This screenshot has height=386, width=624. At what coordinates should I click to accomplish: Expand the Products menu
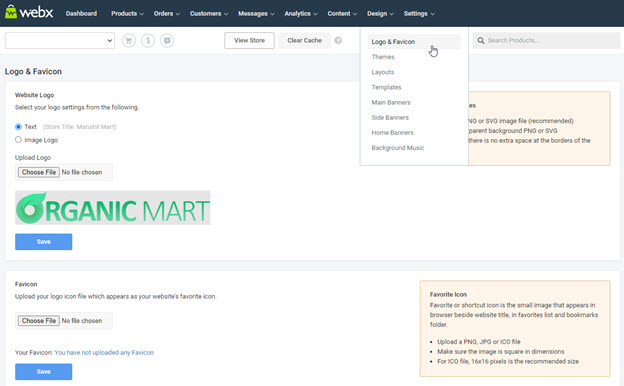coord(127,14)
